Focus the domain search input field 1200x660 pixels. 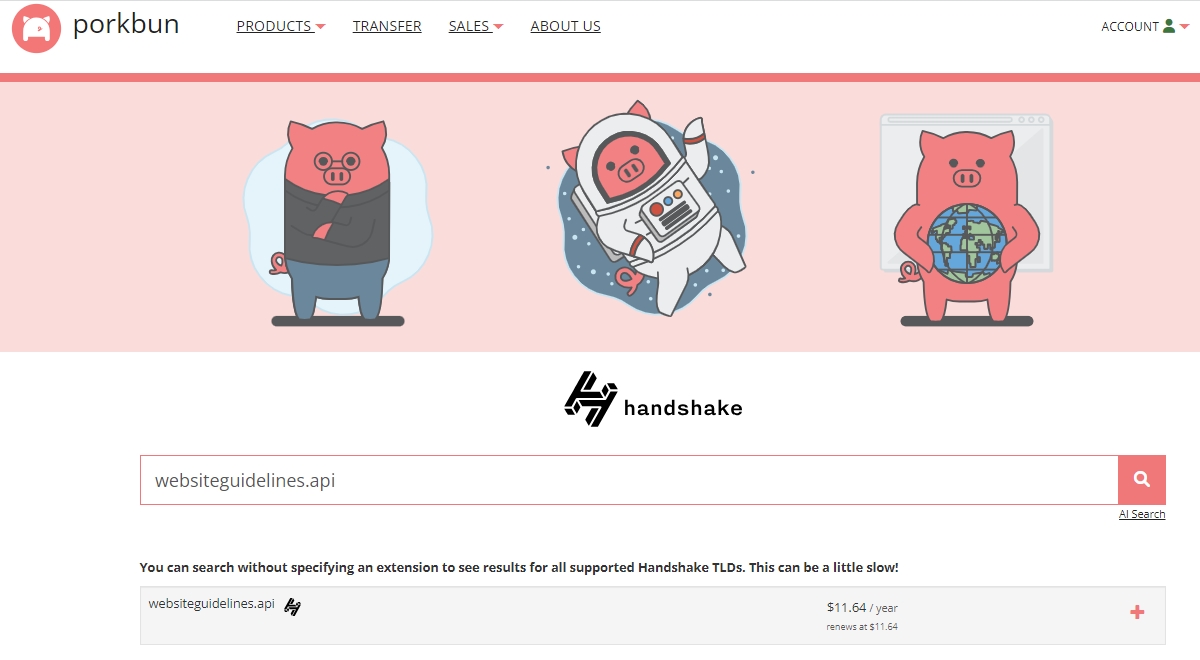(x=629, y=480)
